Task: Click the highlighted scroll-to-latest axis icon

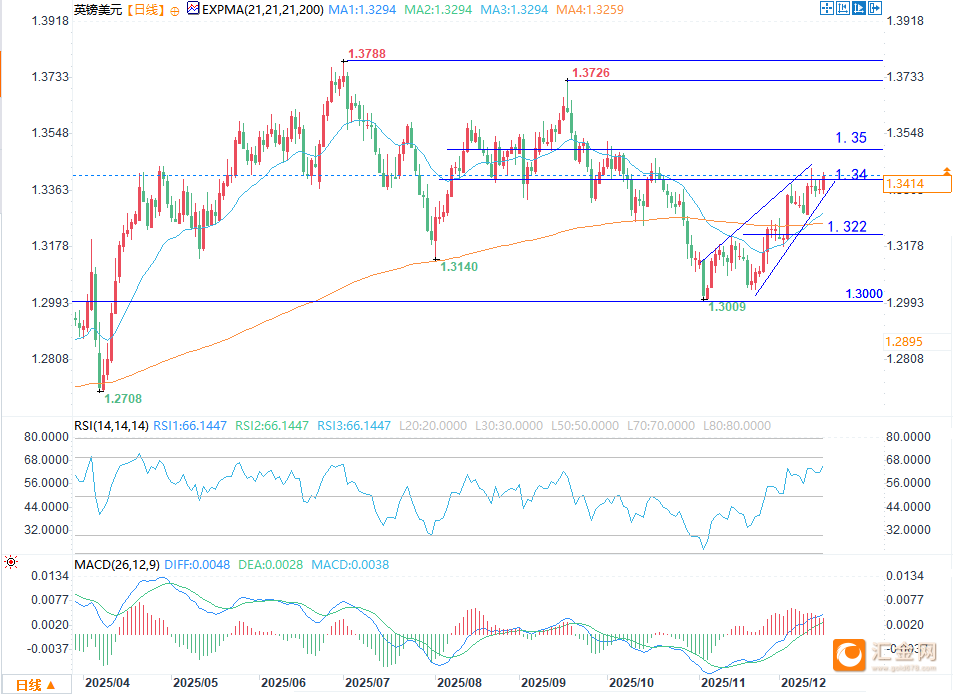Action: tap(859, 8)
